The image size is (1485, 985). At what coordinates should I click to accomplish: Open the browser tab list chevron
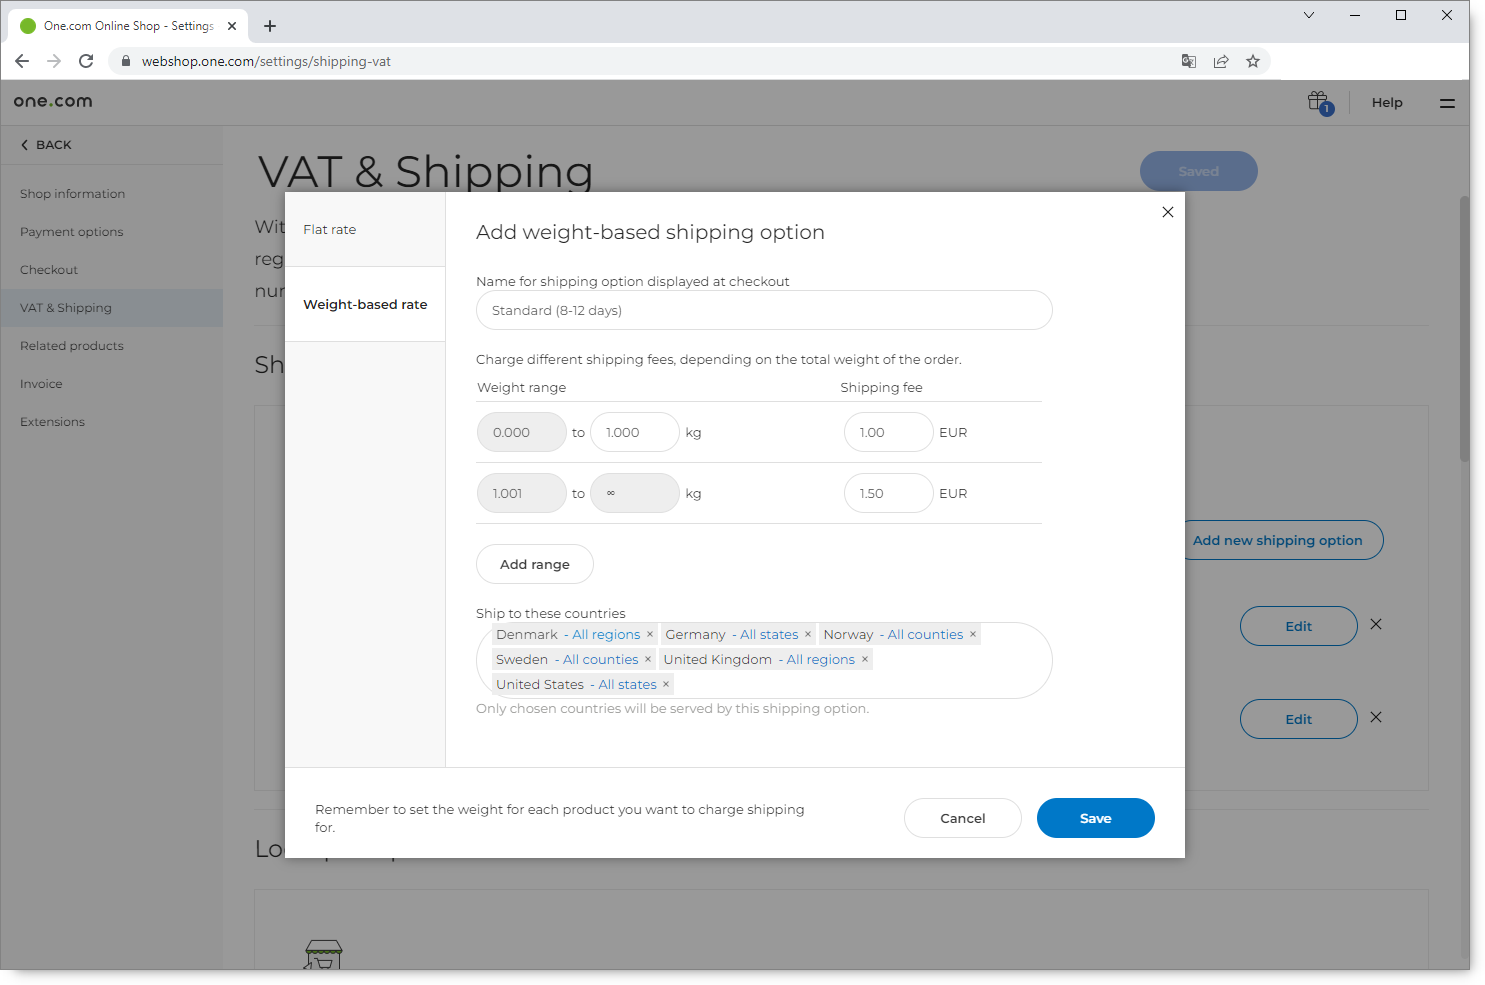pos(1308,15)
